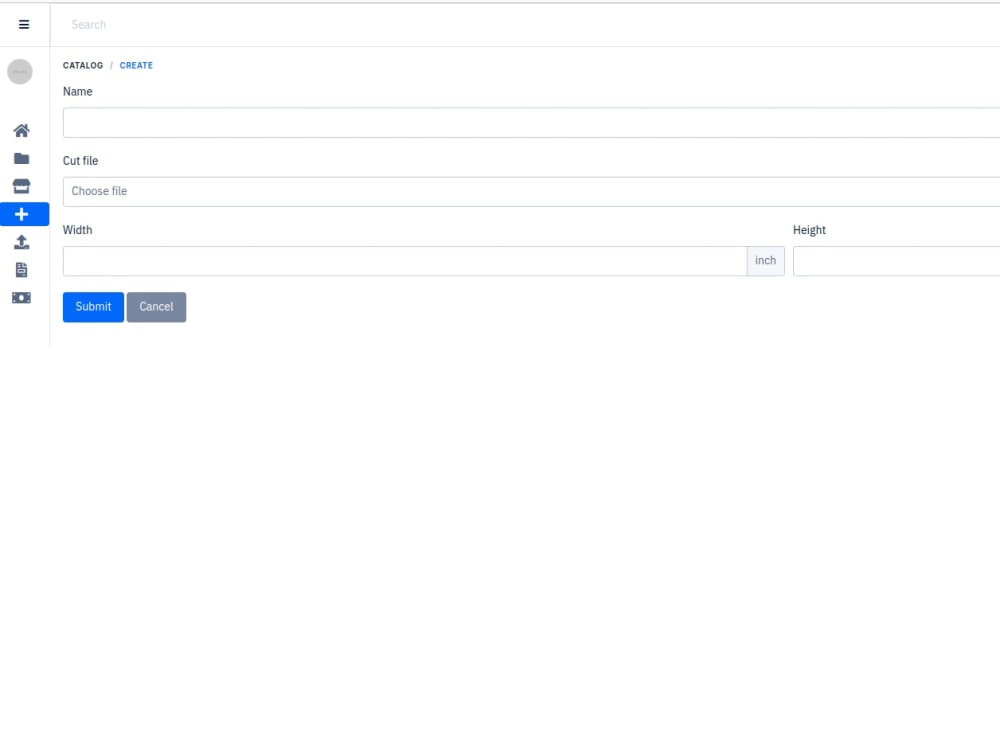Screen dimensions: 1000x750
Task: Open the CATALOG breadcrumb link
Action: coord(82,65)
